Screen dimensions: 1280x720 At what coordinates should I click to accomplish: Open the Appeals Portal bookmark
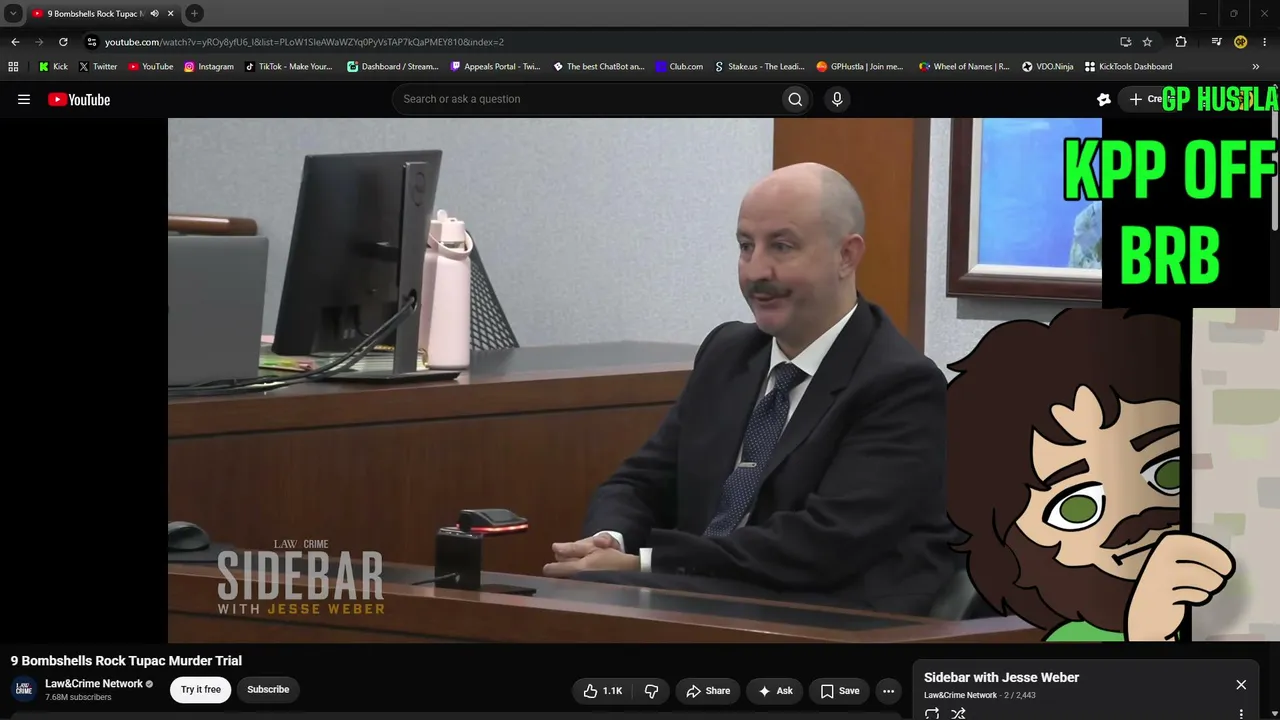pyautogui.click(x=496, y=67)
